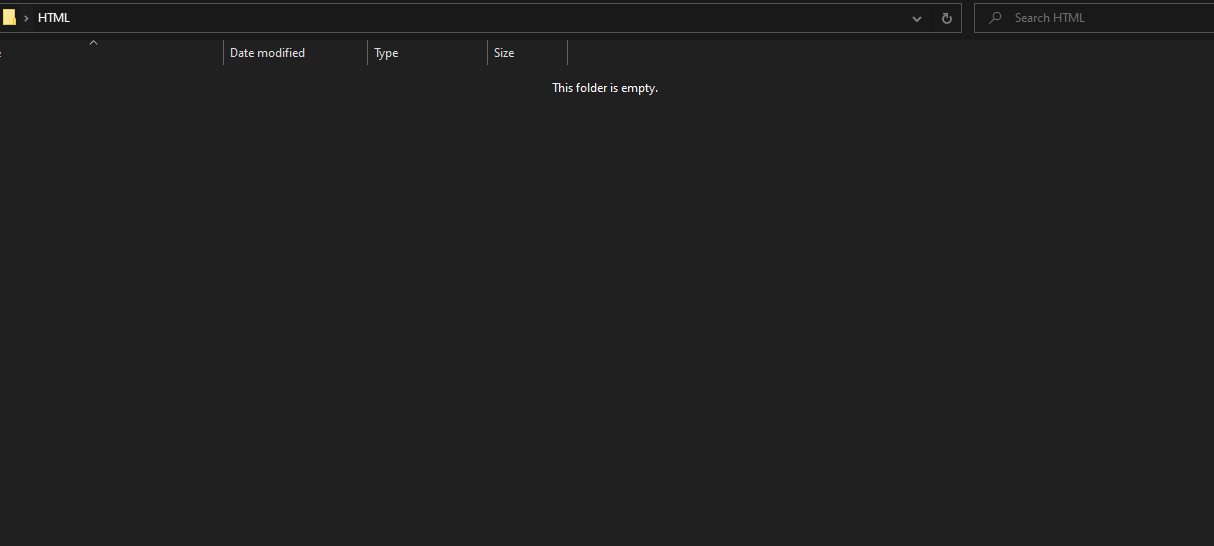The image size is (1214, 546).
Task: Click the "This folder is empty." message
Action: click(x=604, y=88)
